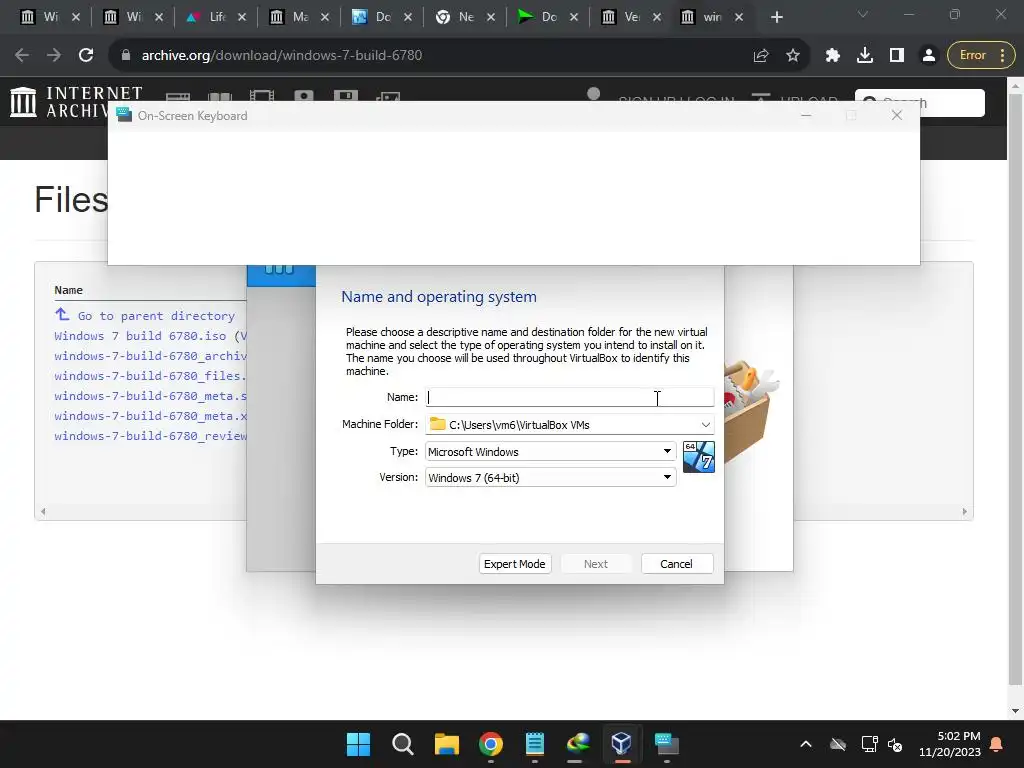Click the Machine Folder yellow folder icon
1024x768 pixels.
(x=438, y=424)
